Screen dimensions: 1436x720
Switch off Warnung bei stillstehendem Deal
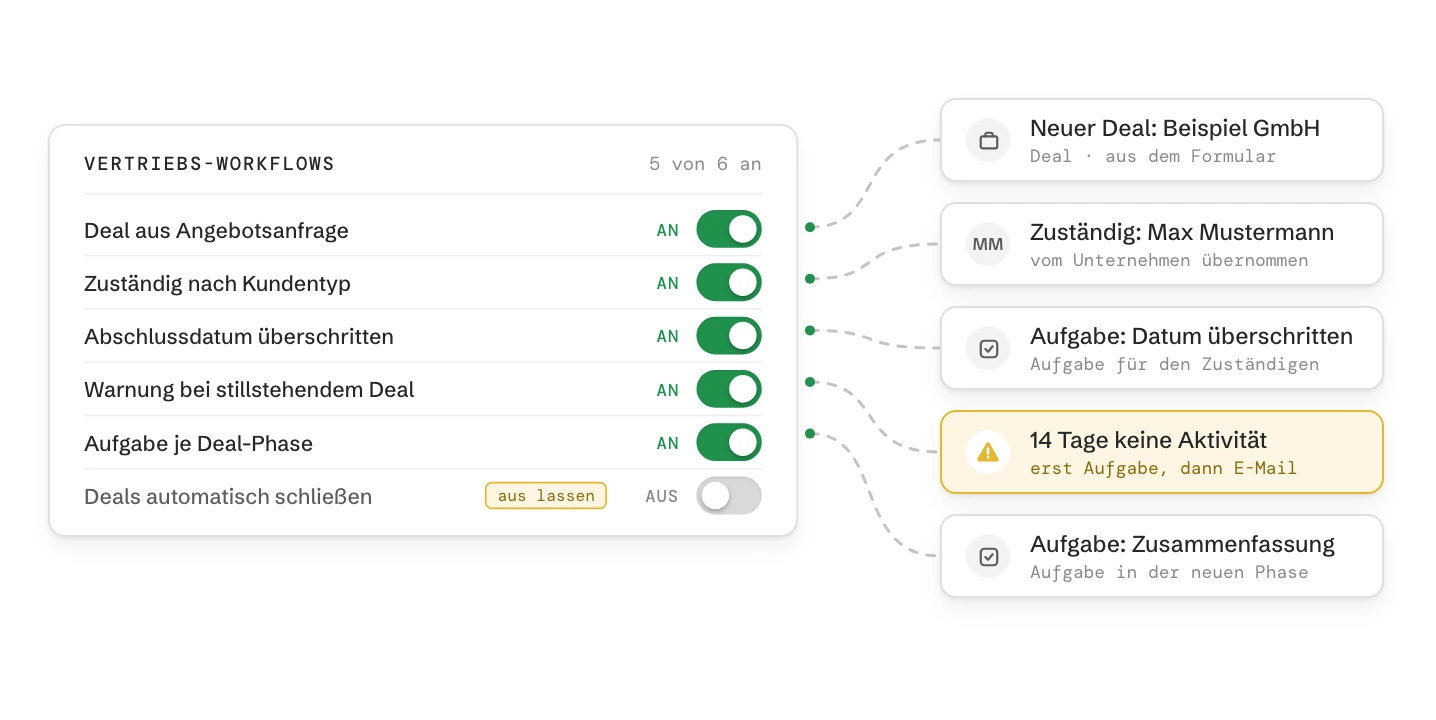tap(729, 389)
